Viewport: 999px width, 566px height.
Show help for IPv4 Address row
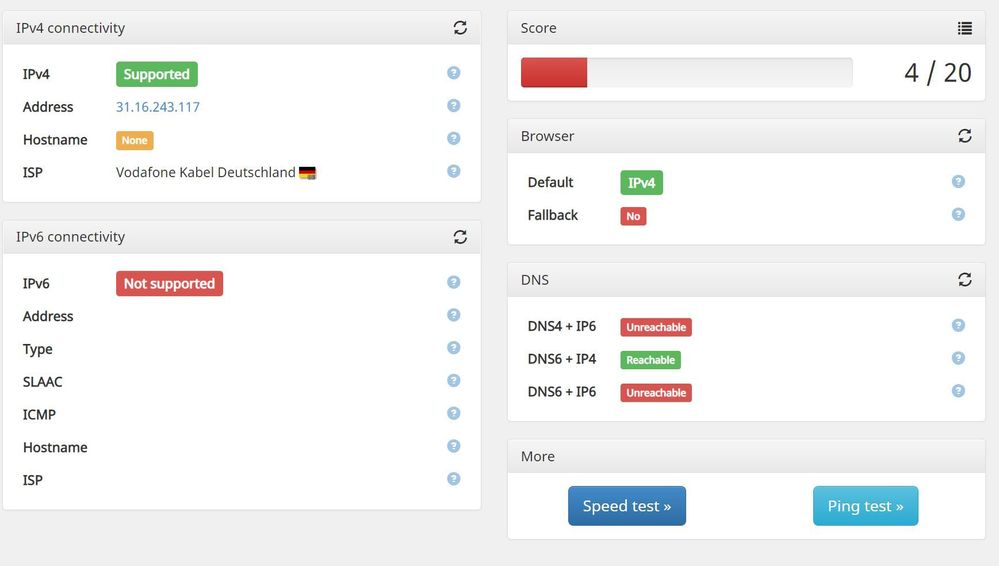454,105
